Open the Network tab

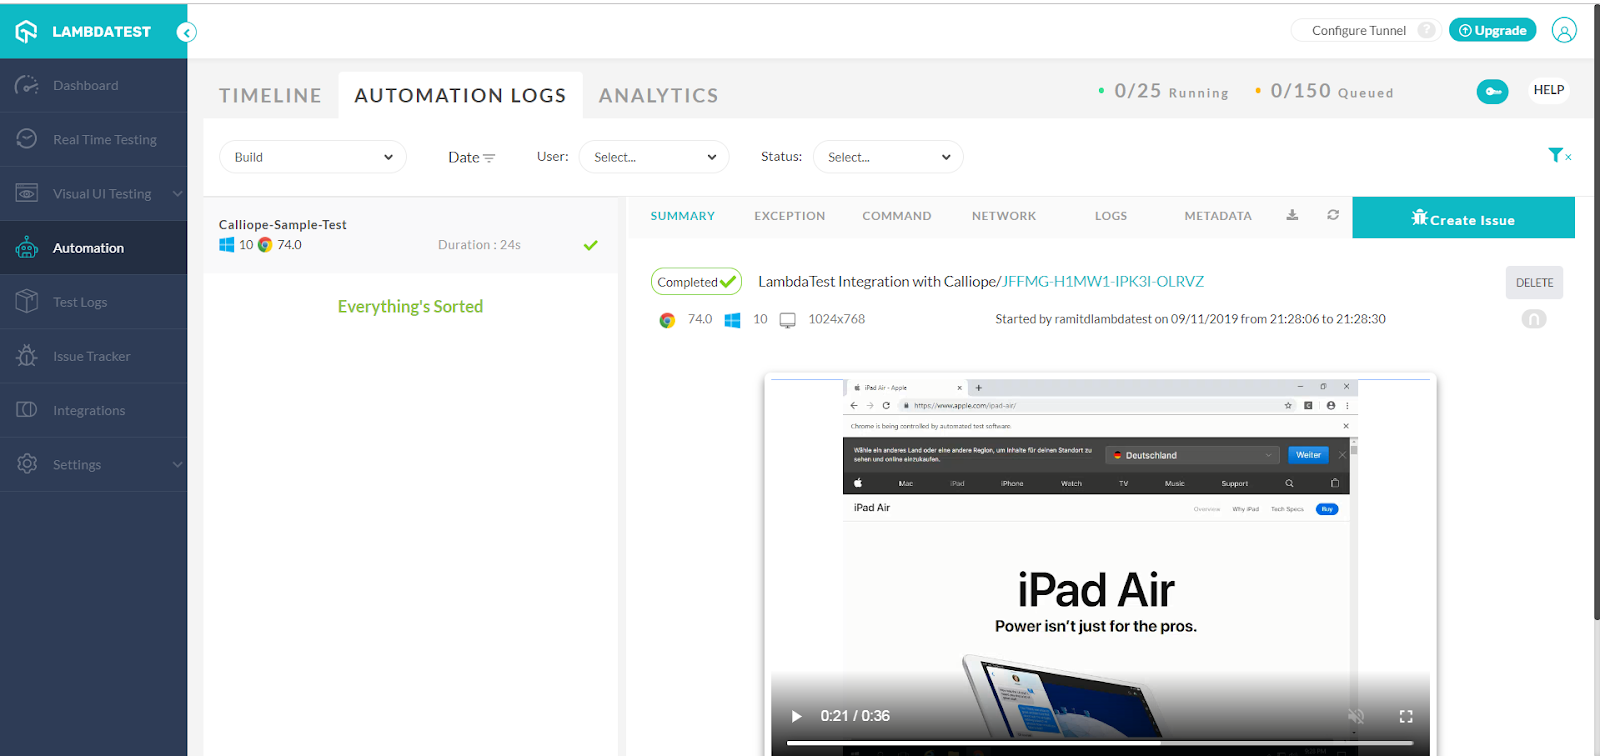click(x=1003, y=216)
